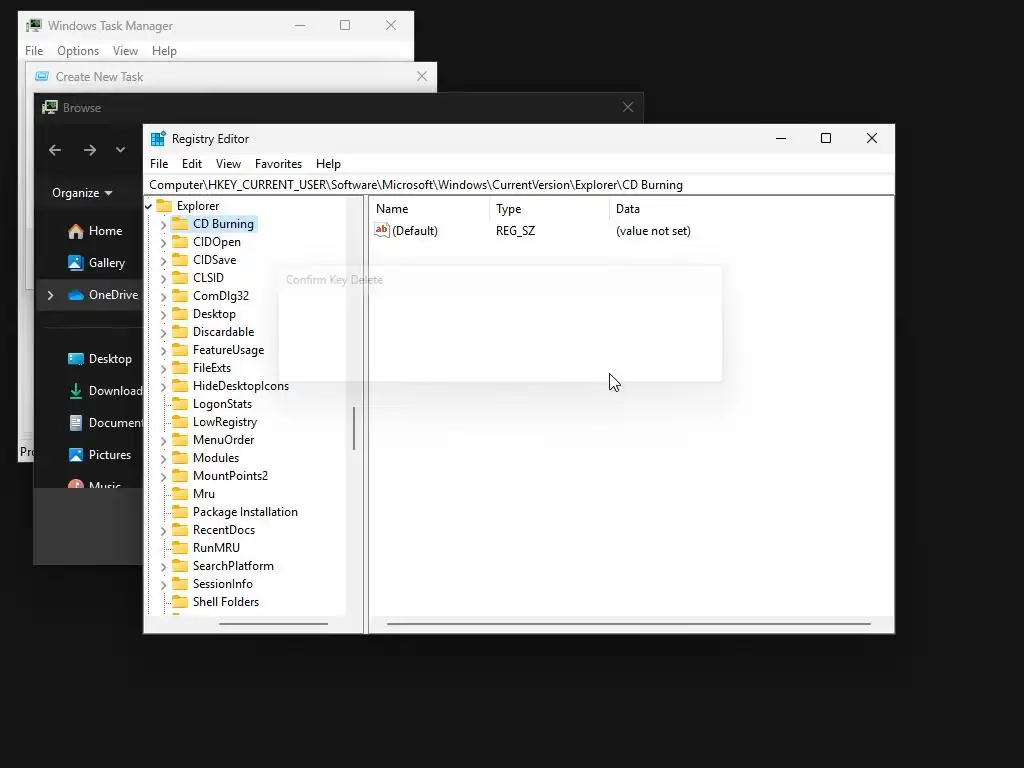
Task: Expand the RecentDocs key
Action: click(163, 531)
